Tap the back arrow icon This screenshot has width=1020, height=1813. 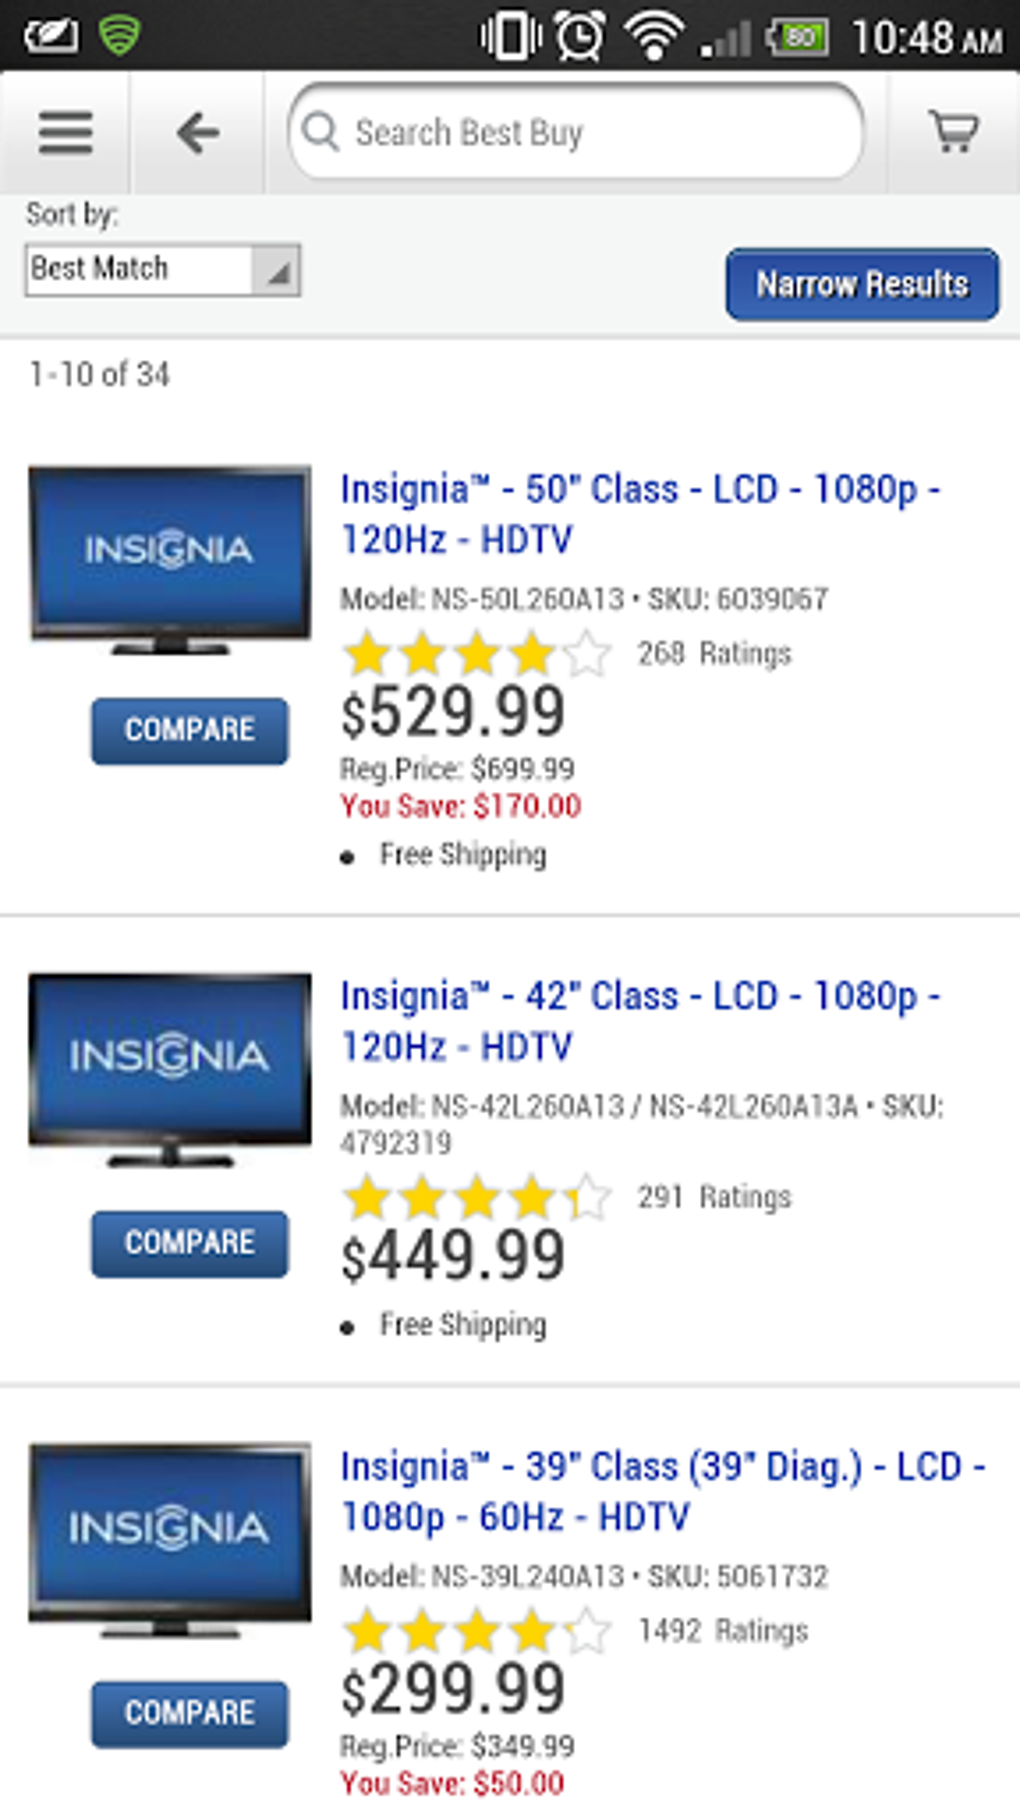tap(198, 132)
